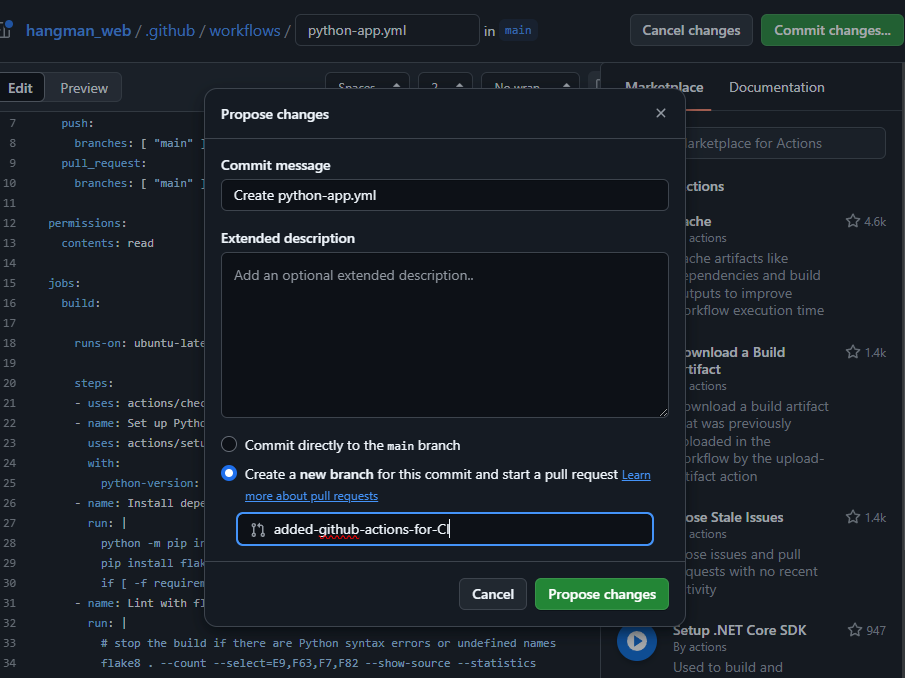Viewport: 905px width, 678px height.
Task: Open the Download a Build Artifact action
Action: [733, 361]
